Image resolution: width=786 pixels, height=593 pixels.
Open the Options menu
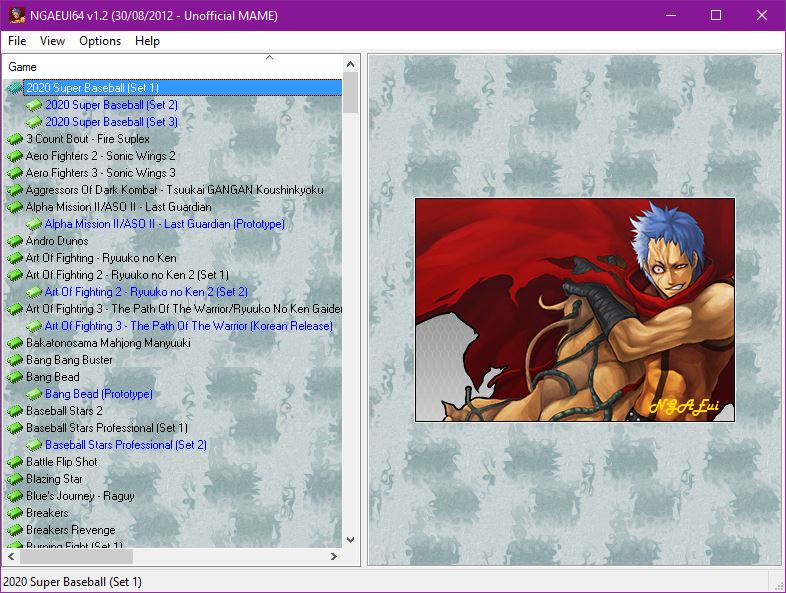100,41
